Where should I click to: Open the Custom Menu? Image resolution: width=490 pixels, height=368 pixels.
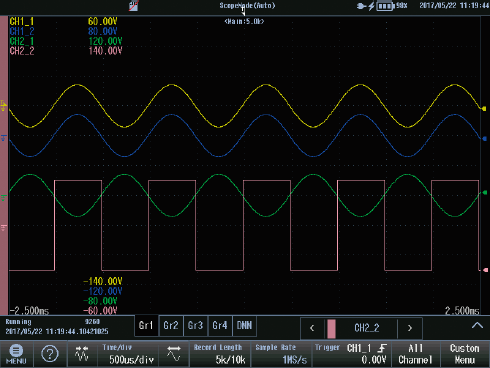coord(465,354)
